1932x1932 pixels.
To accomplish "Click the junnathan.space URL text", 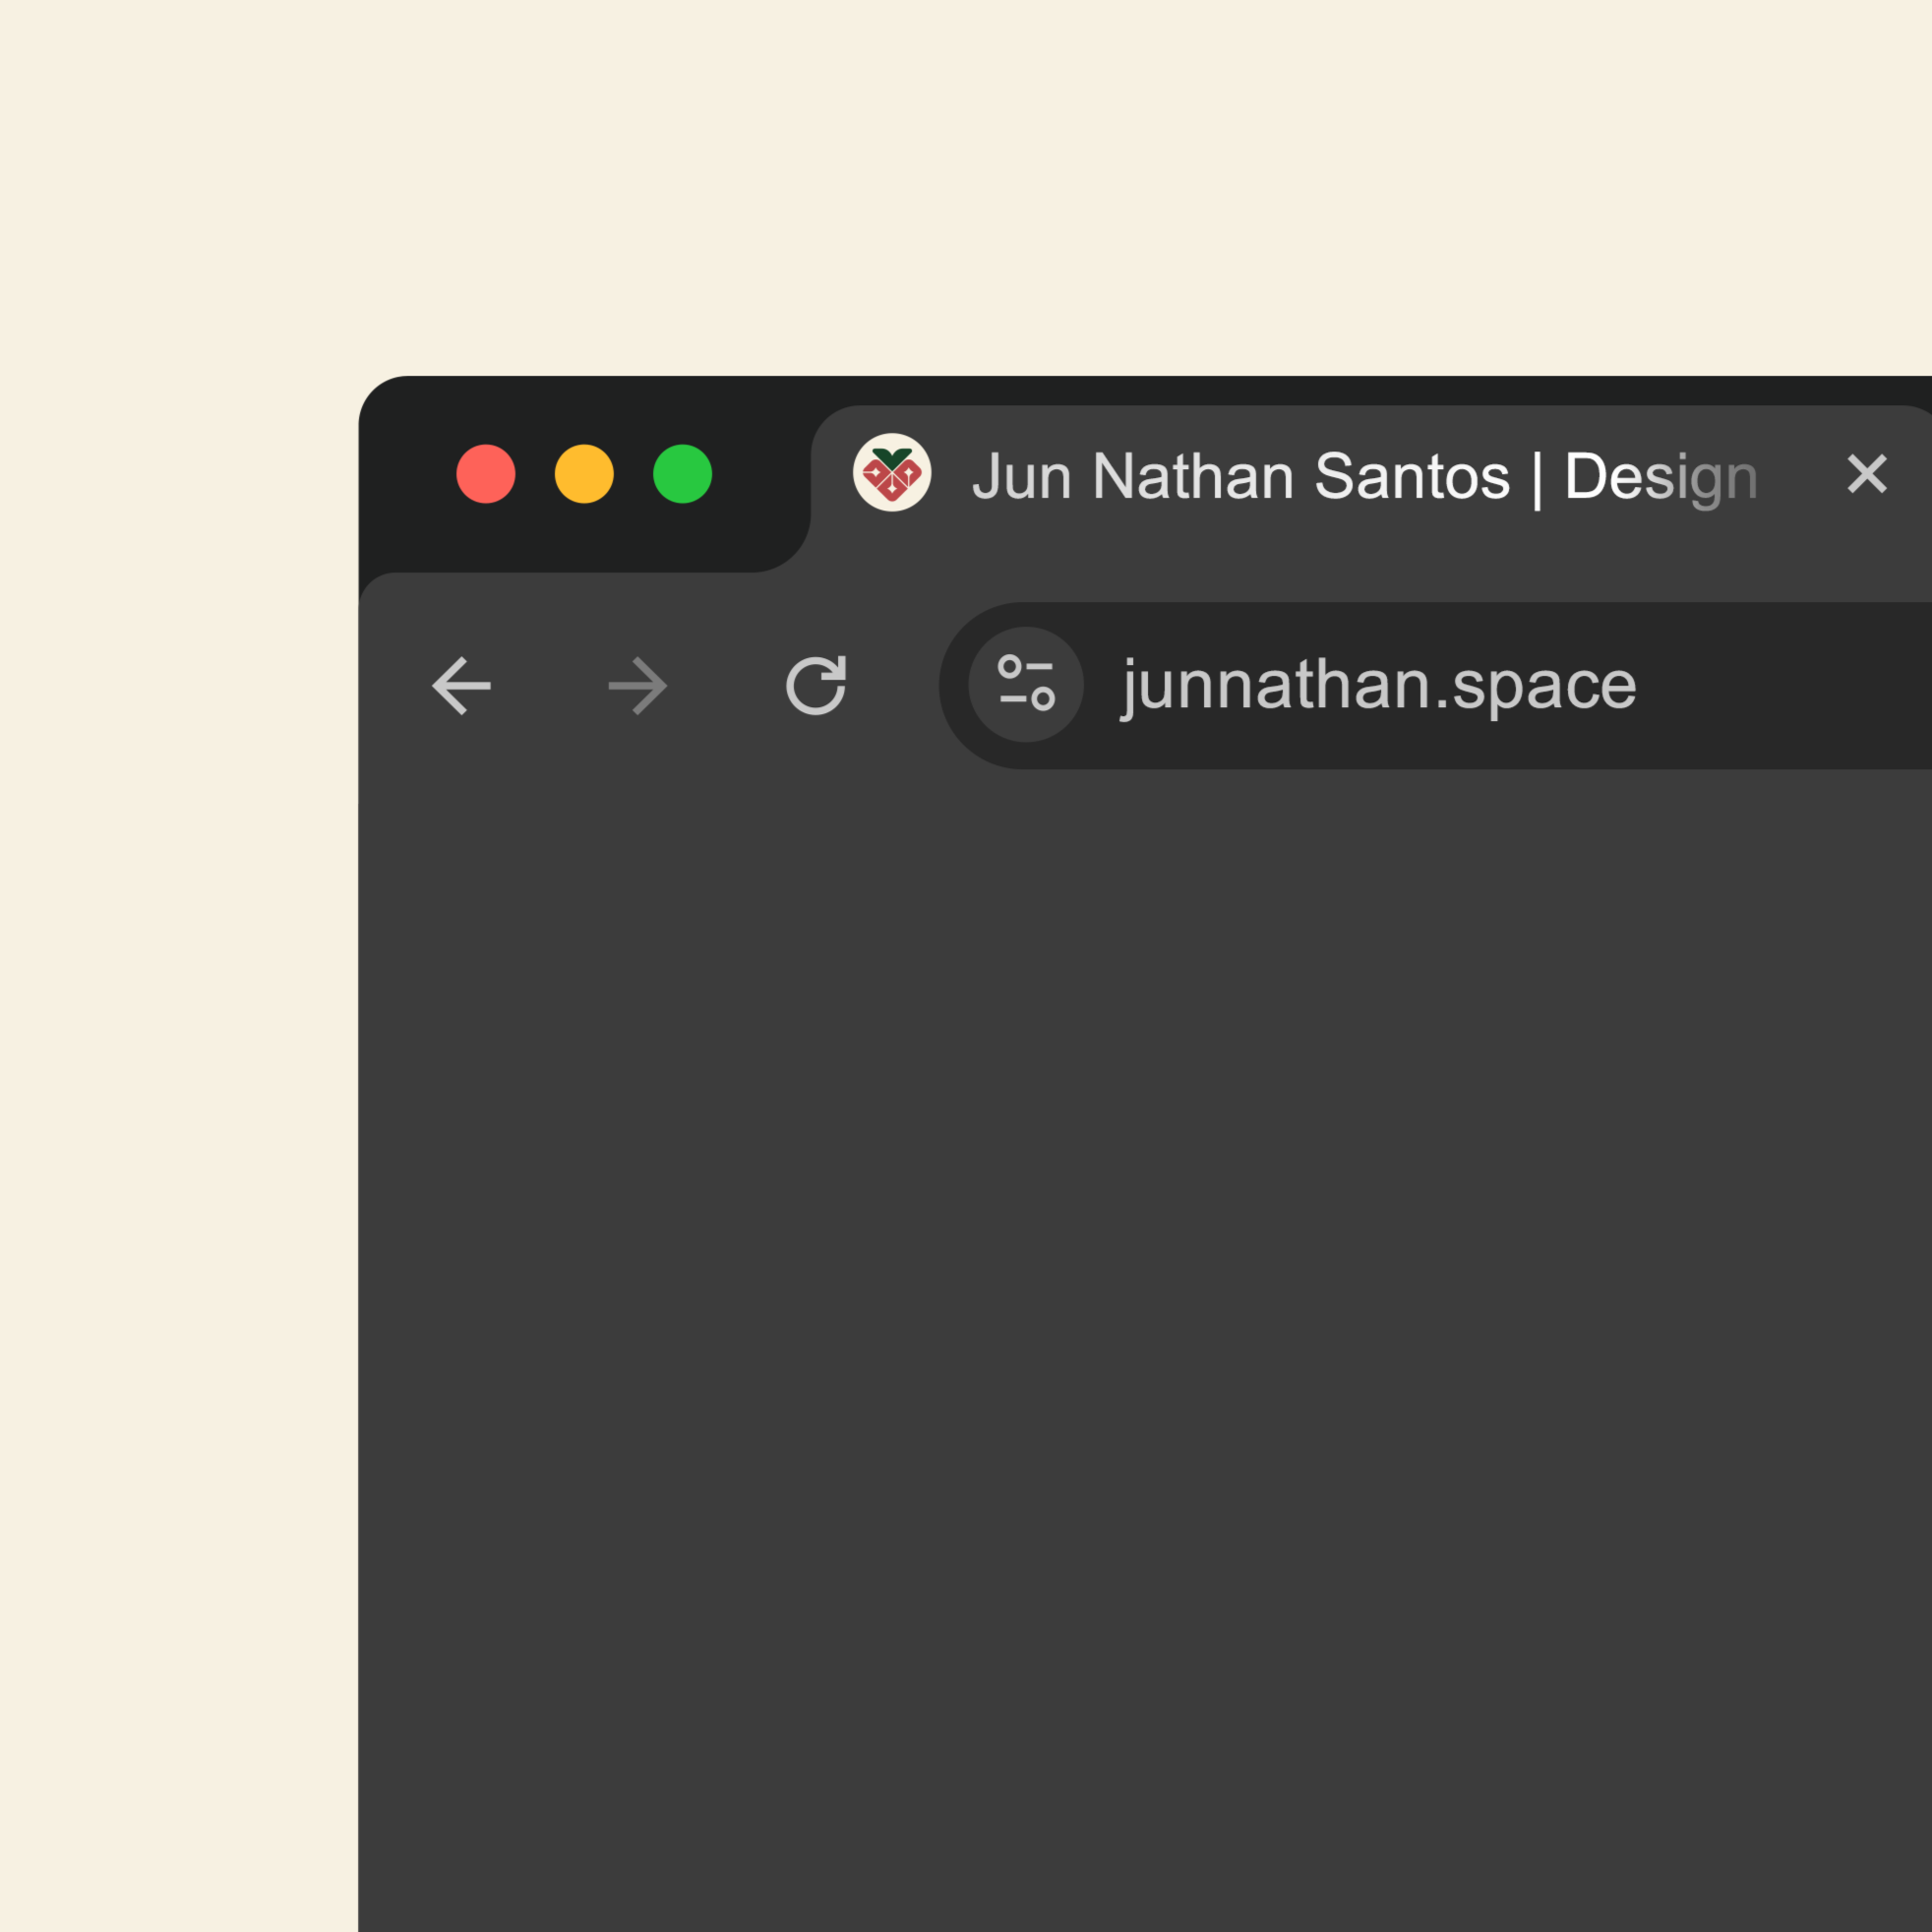I will coord(1379,686).
